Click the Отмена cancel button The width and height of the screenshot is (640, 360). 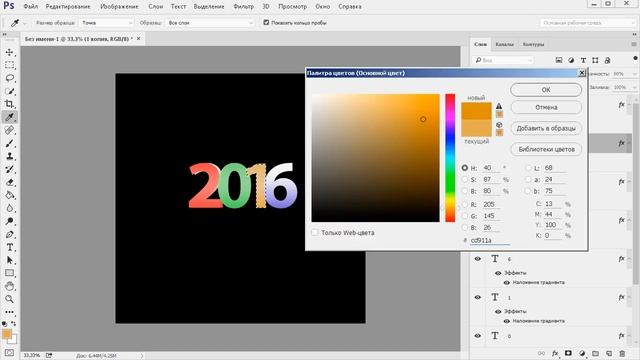pyautogui.click(x=546, y=107)
